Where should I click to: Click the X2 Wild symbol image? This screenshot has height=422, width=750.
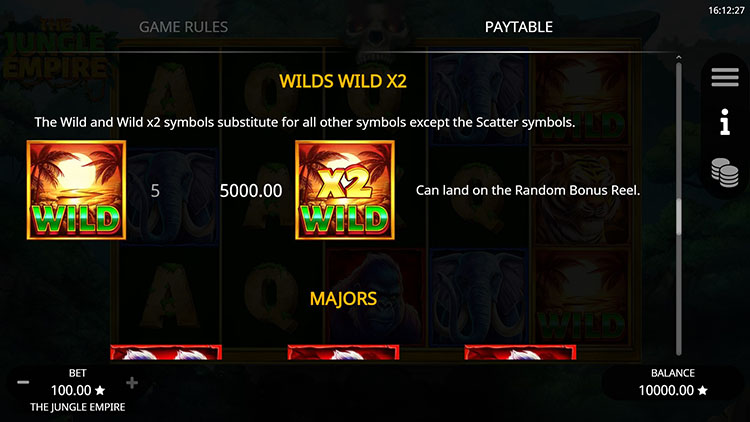tap(345, 190)
